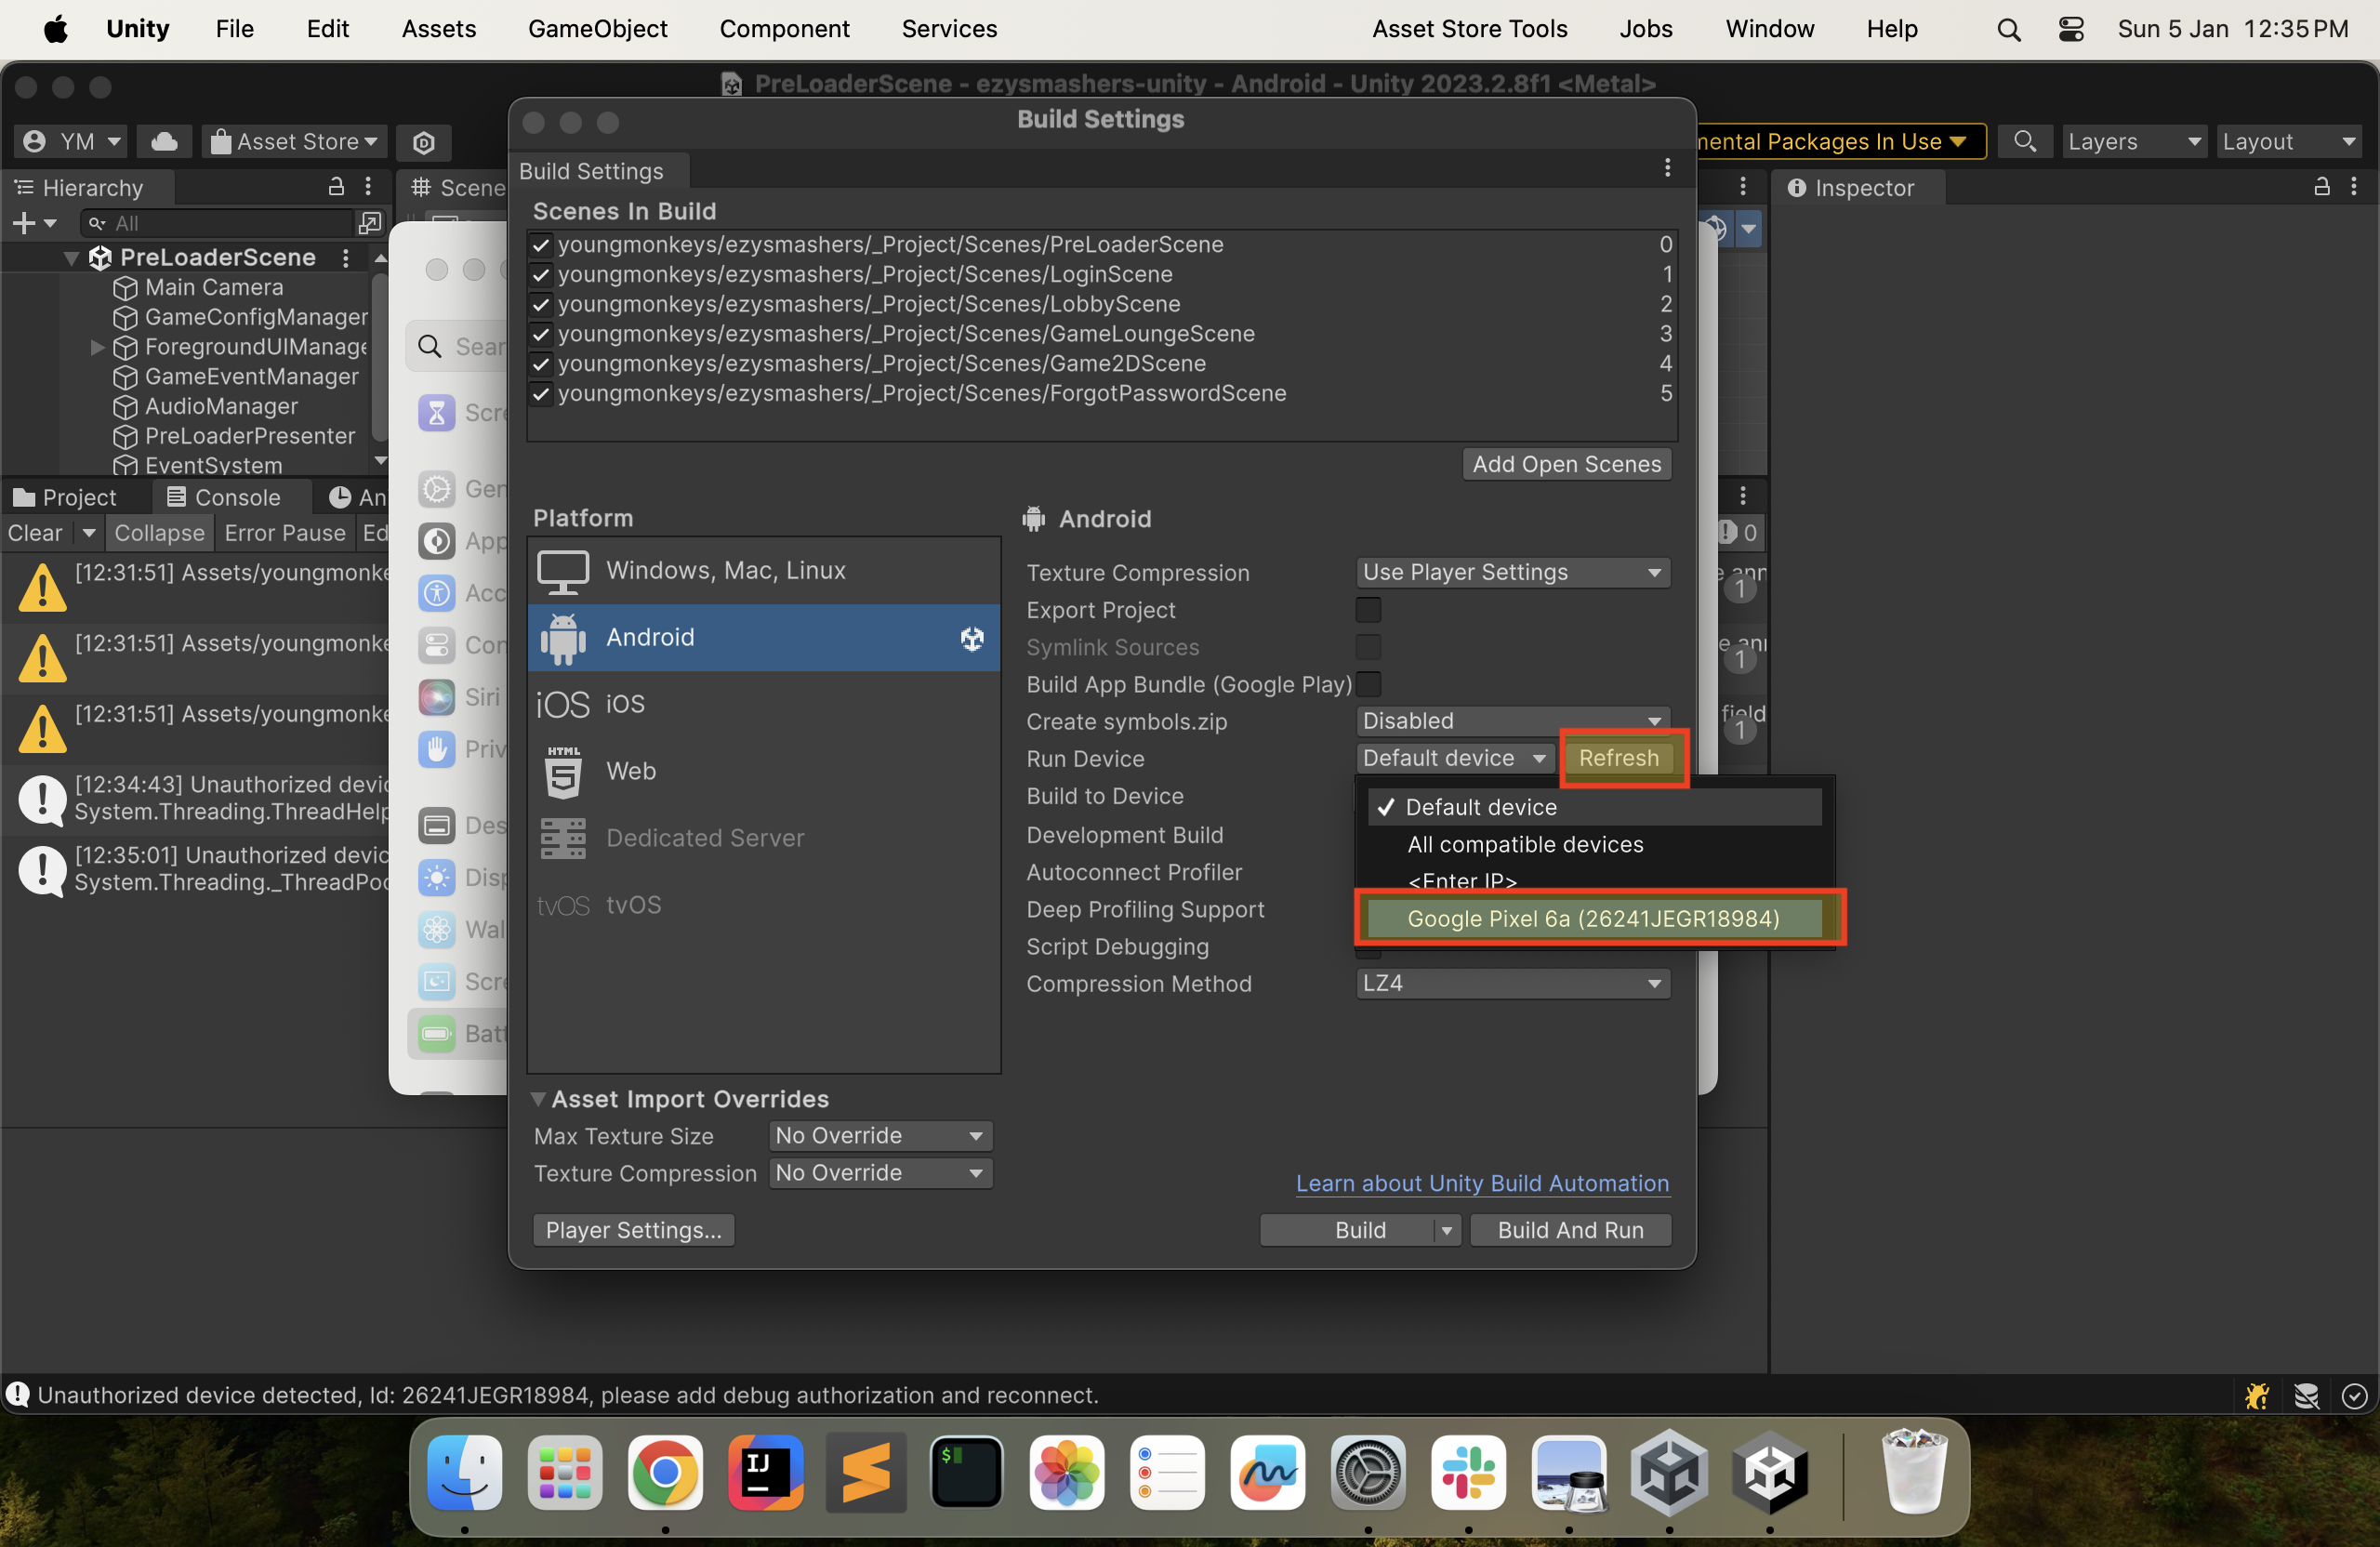Viewport: 2380px width, 1547px height.
Task: Enable Build App Bundle (Google Play)
Action: 1368,685
